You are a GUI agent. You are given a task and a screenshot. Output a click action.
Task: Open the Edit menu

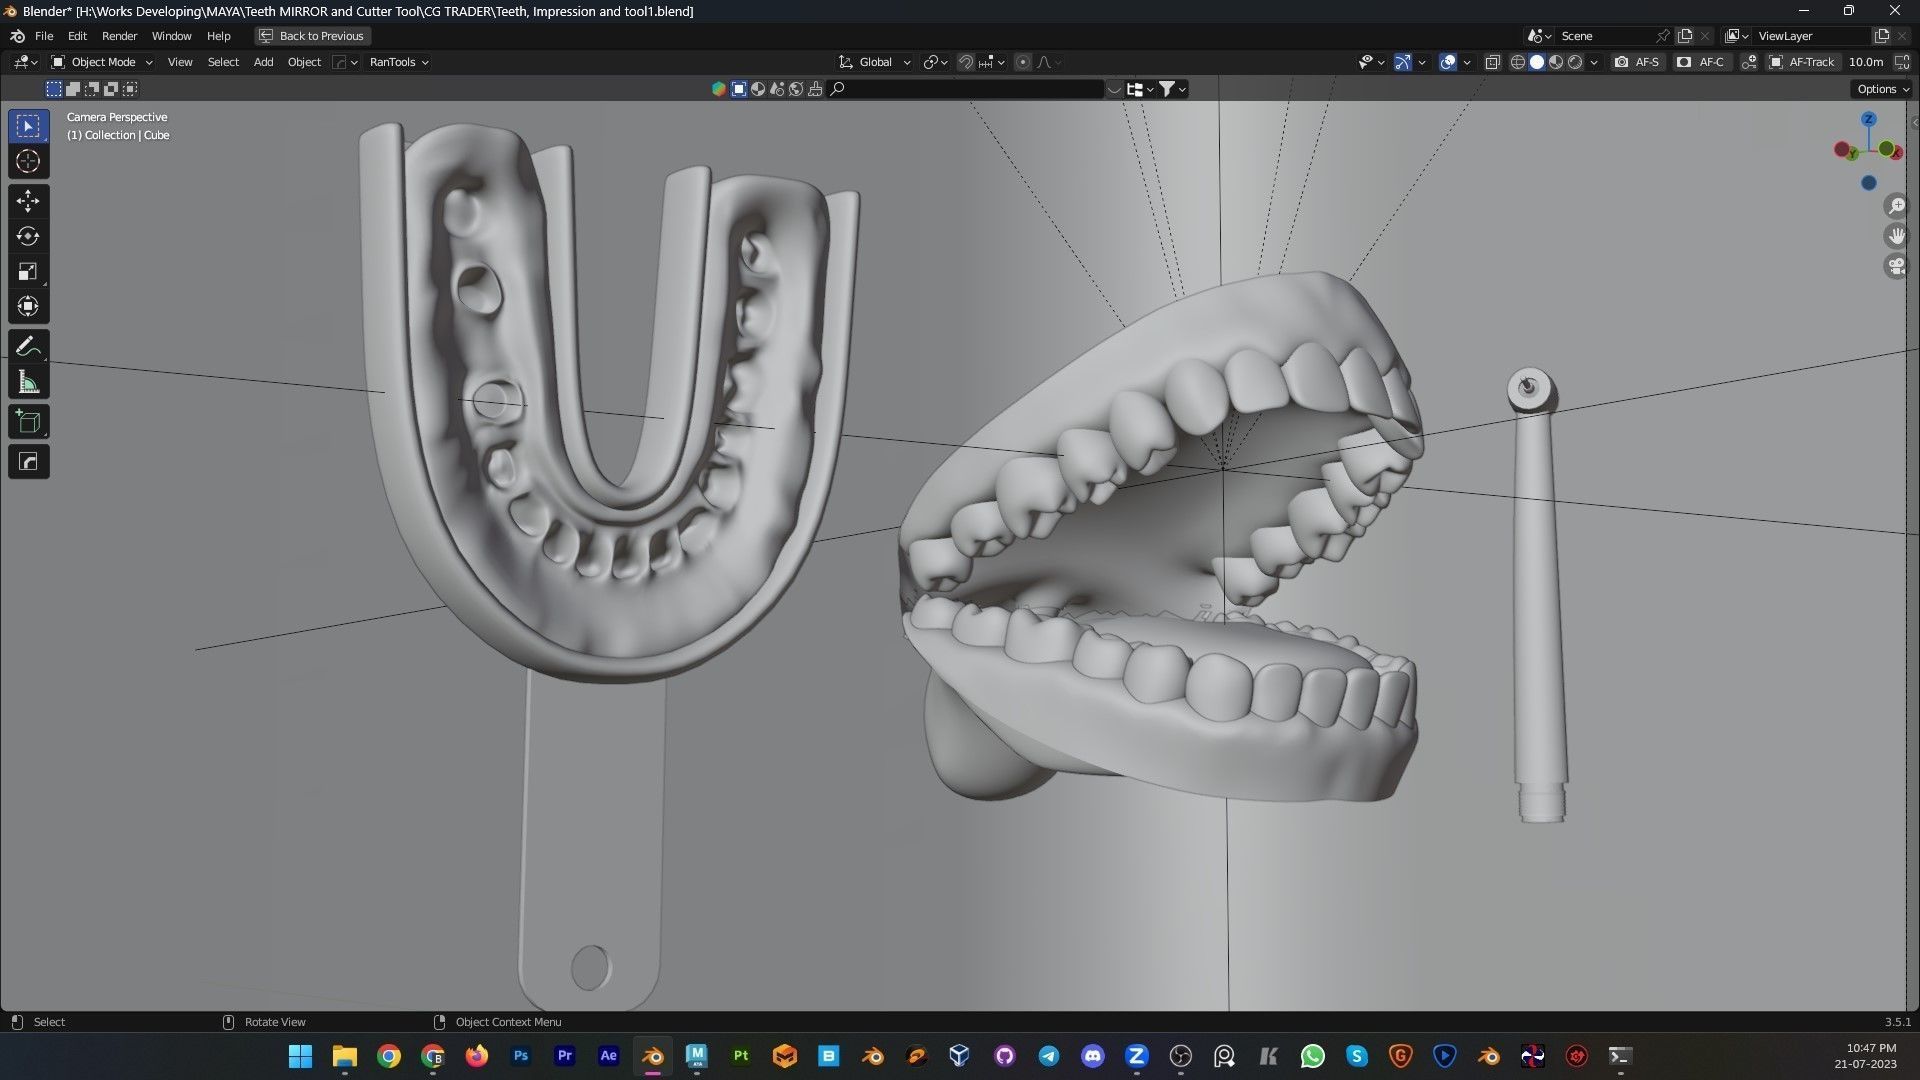tap(77, 36)
